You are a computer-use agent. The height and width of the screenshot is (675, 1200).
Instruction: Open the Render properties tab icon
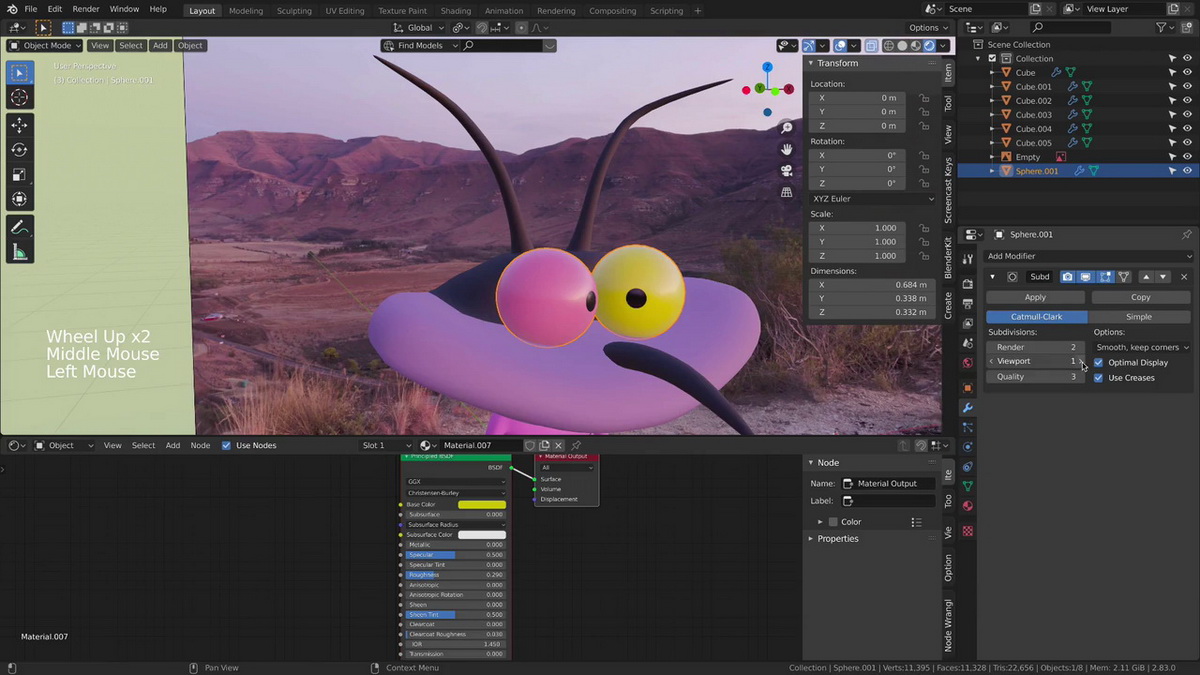click(x=968, y=284)
